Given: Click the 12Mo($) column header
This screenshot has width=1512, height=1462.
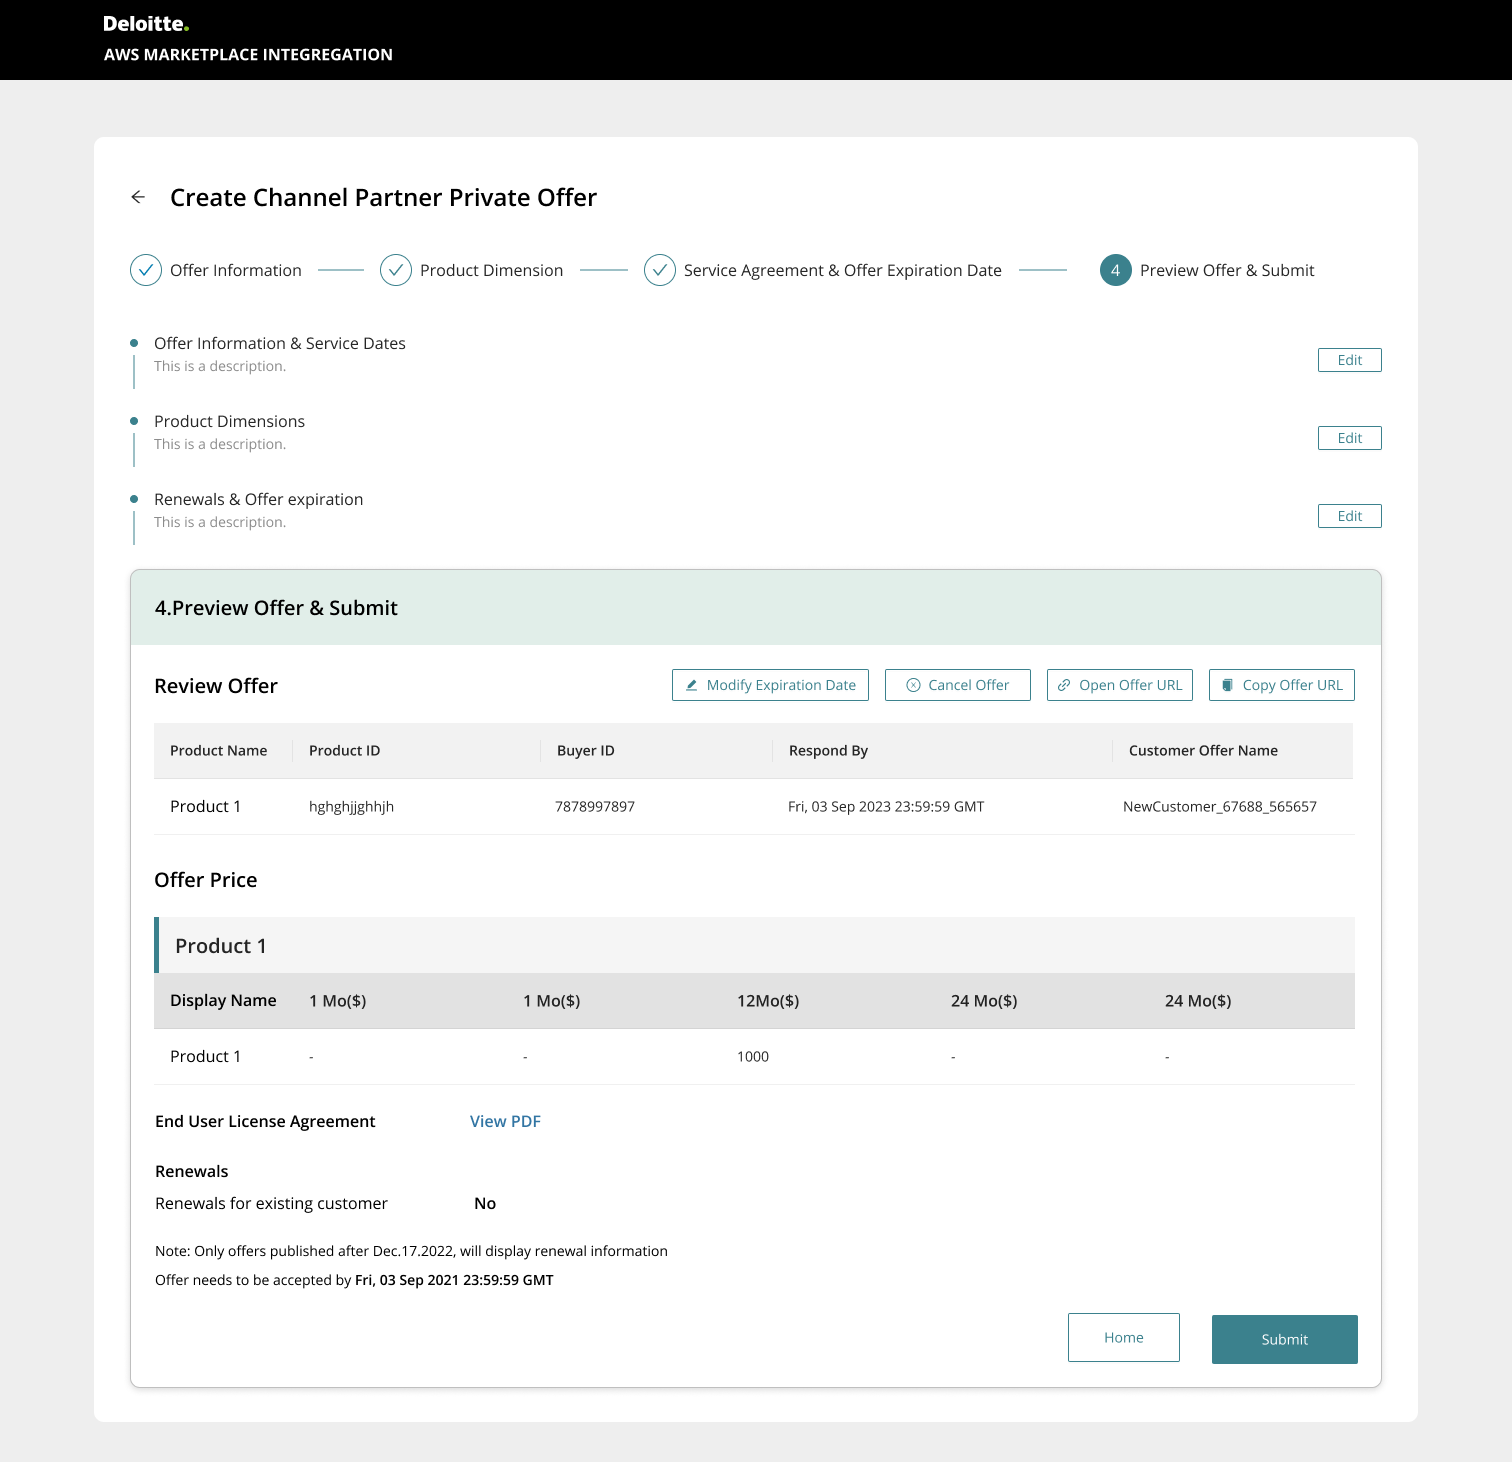Looking at the screenshot, I should pos(768,1001).
